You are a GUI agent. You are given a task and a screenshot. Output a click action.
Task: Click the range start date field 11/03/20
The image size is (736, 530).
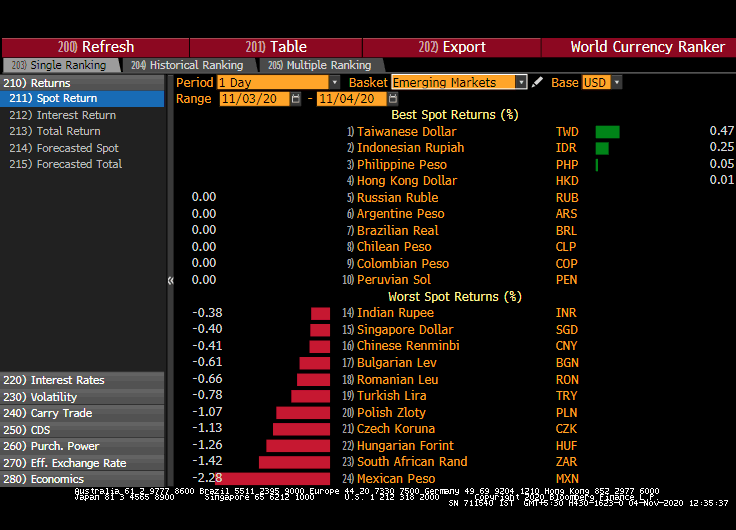(254, 99)
